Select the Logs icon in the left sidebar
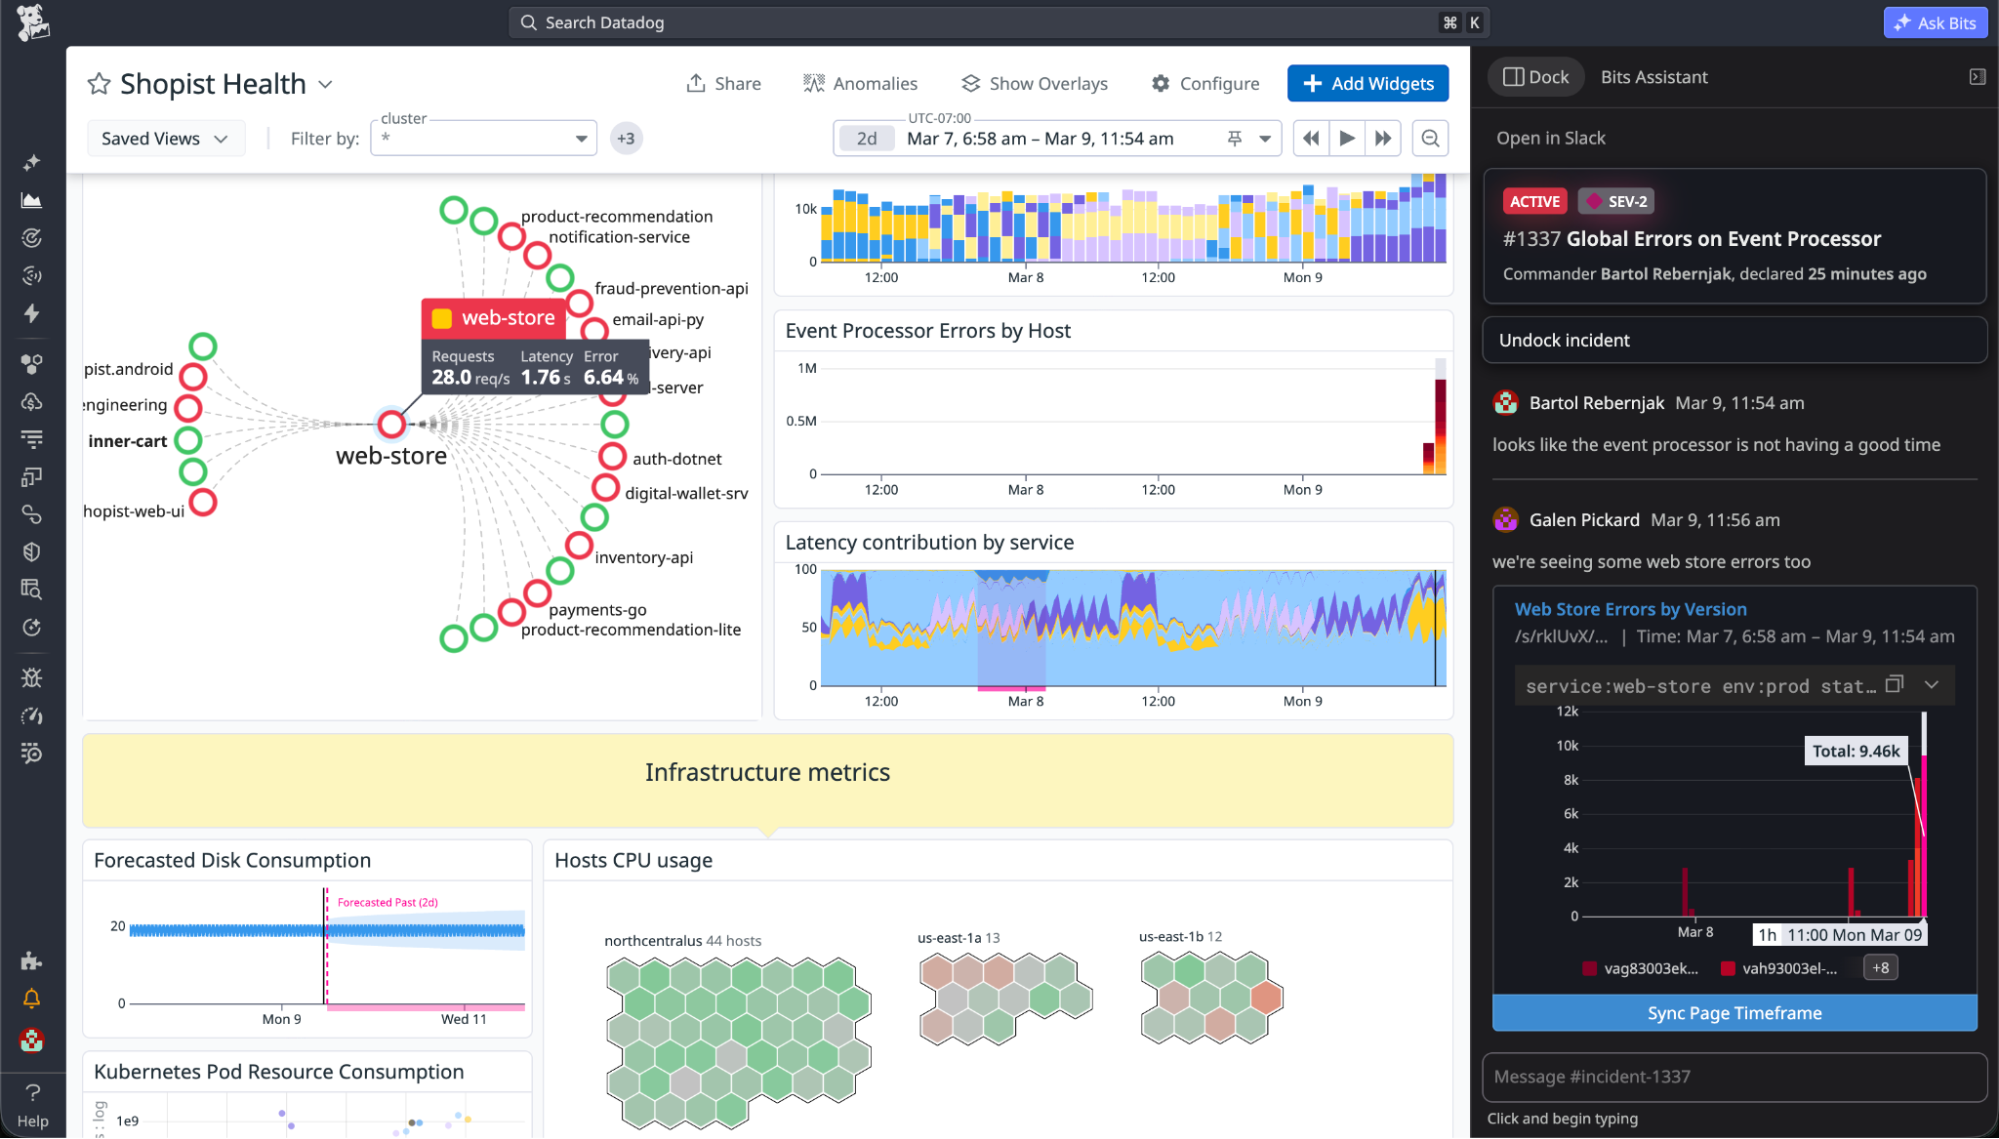 point(32,438)
